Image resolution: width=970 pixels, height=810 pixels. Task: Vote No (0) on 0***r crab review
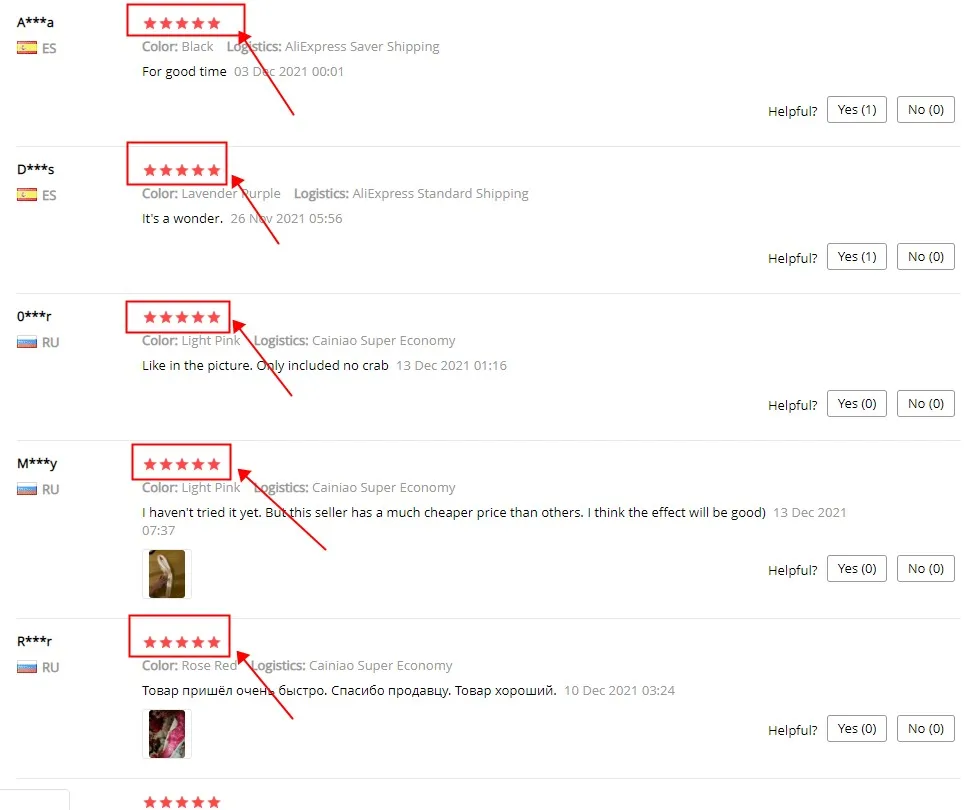click(925, 403)
